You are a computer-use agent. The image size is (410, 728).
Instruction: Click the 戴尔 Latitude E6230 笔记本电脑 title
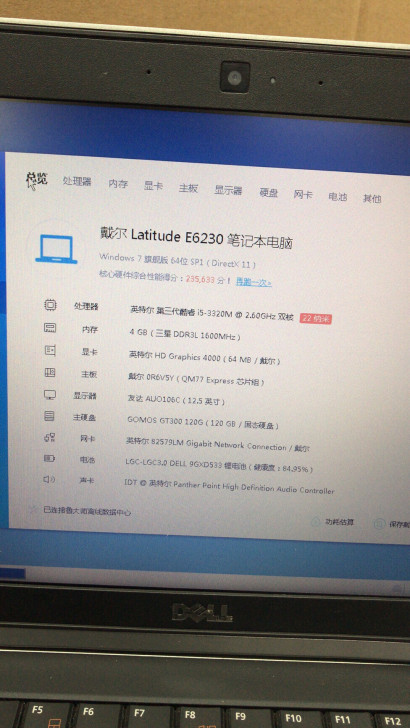(x=196, y=237)
